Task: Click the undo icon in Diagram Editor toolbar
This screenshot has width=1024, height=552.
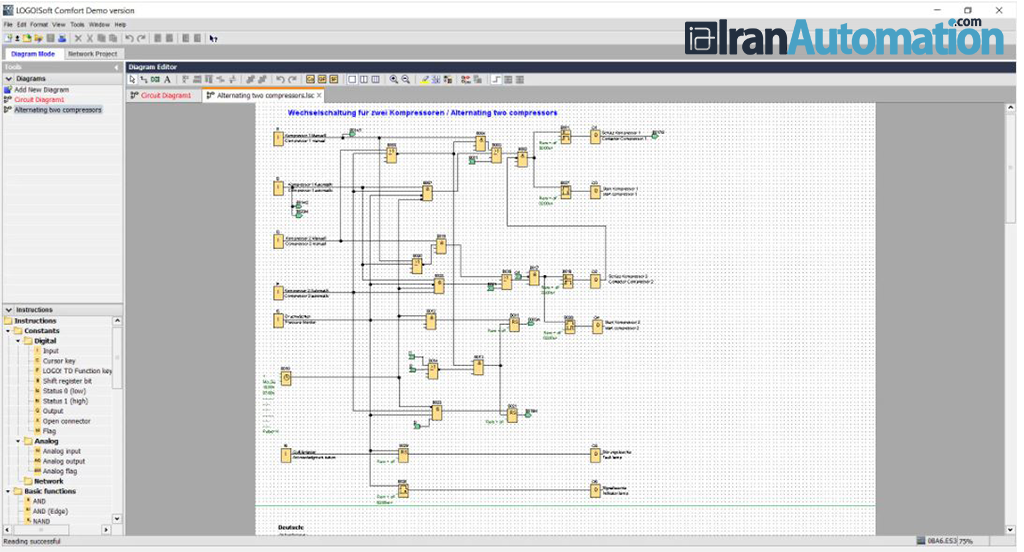Action: coord(280,80)
